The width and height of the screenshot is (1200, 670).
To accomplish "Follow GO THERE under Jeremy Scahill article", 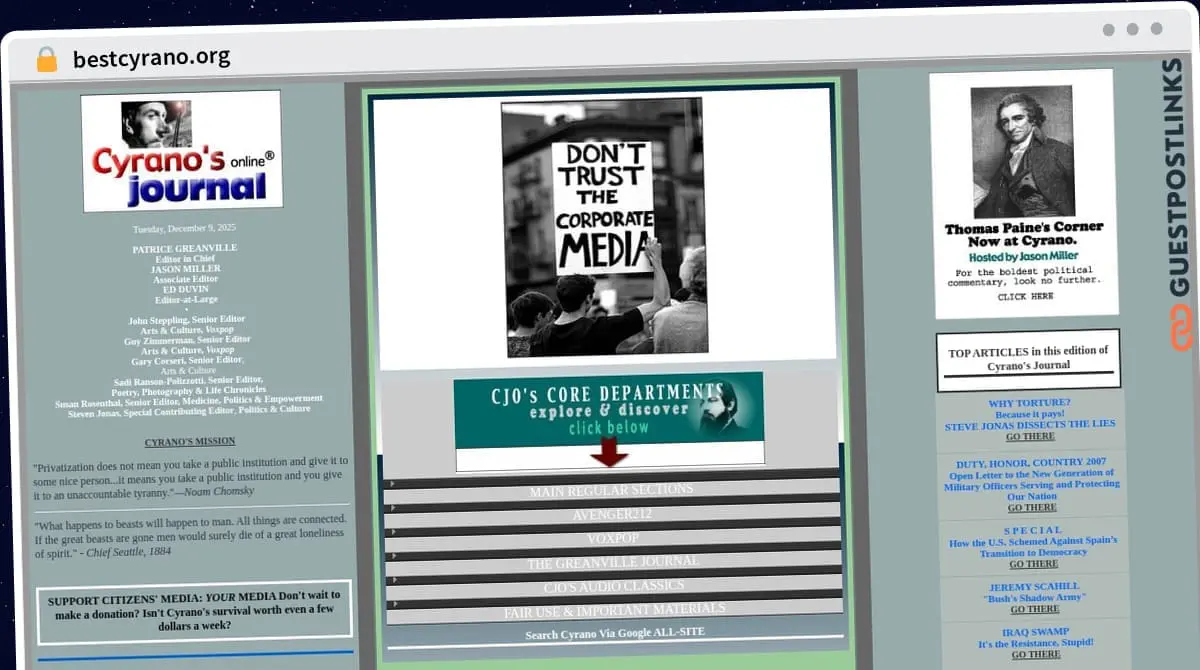I will click(x=1034, y=609).
